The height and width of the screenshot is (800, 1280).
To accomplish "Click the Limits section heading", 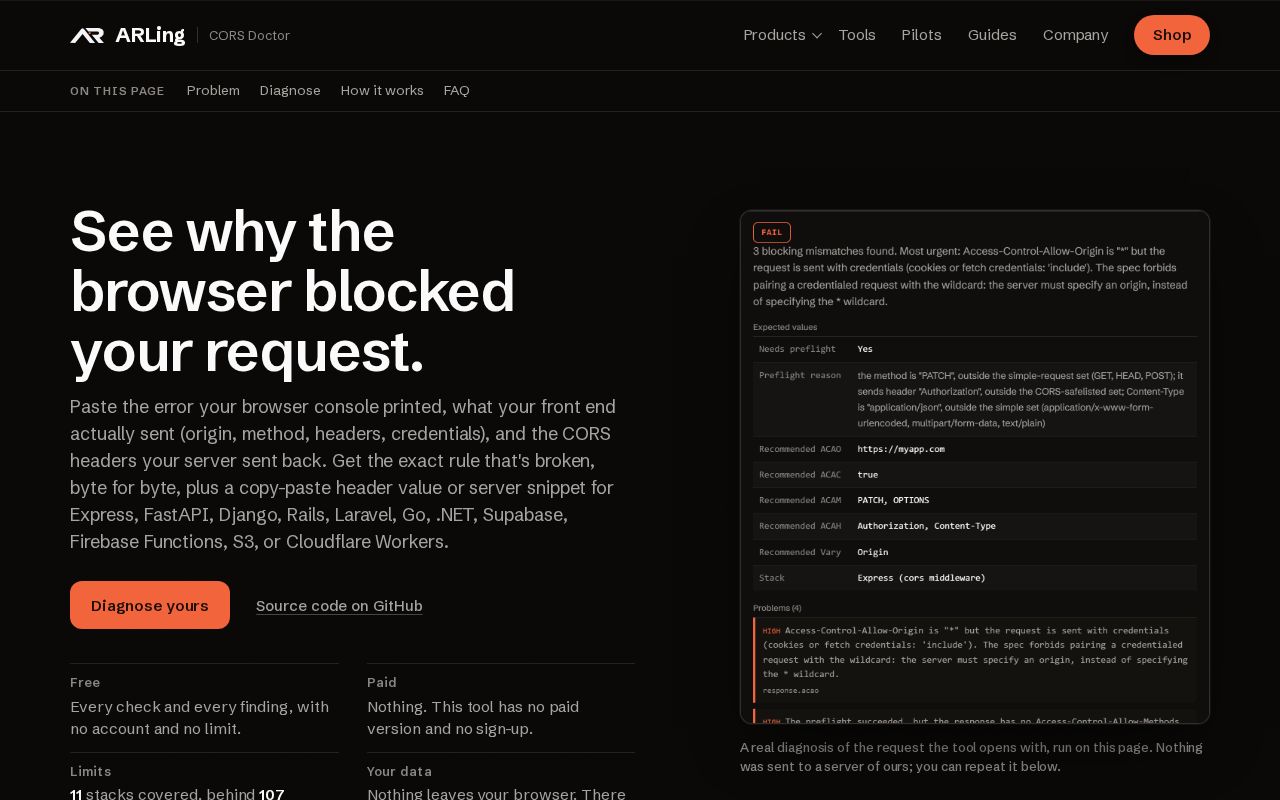I will click(x=91, y=771).
